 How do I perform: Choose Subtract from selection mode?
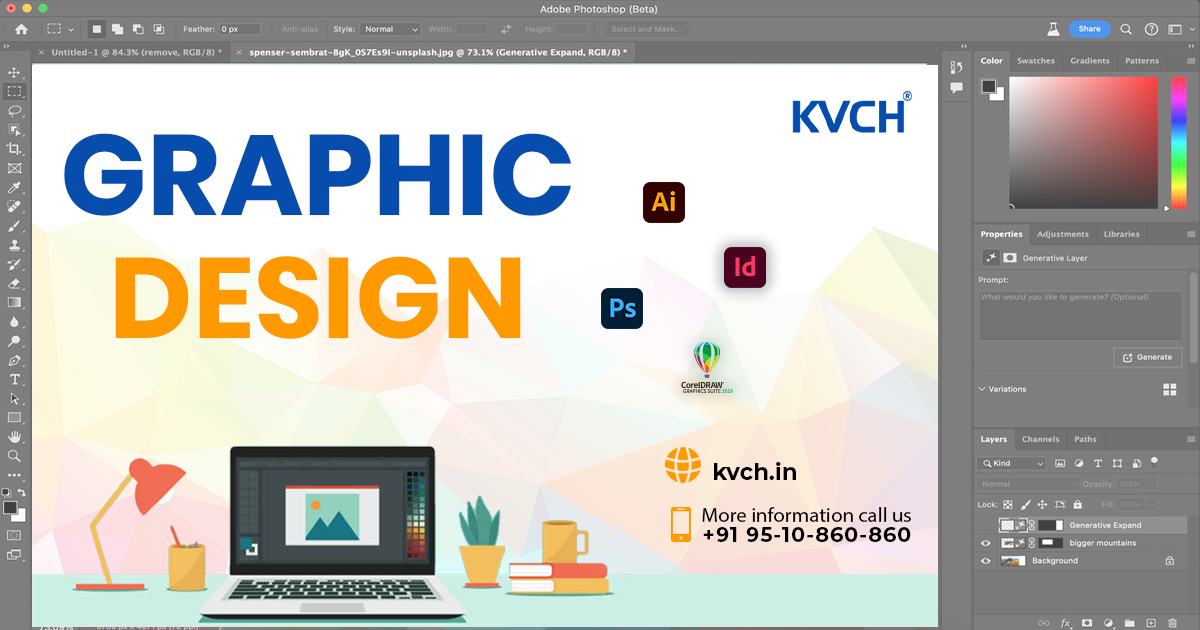pyautogui.click(x=138, y=29)
